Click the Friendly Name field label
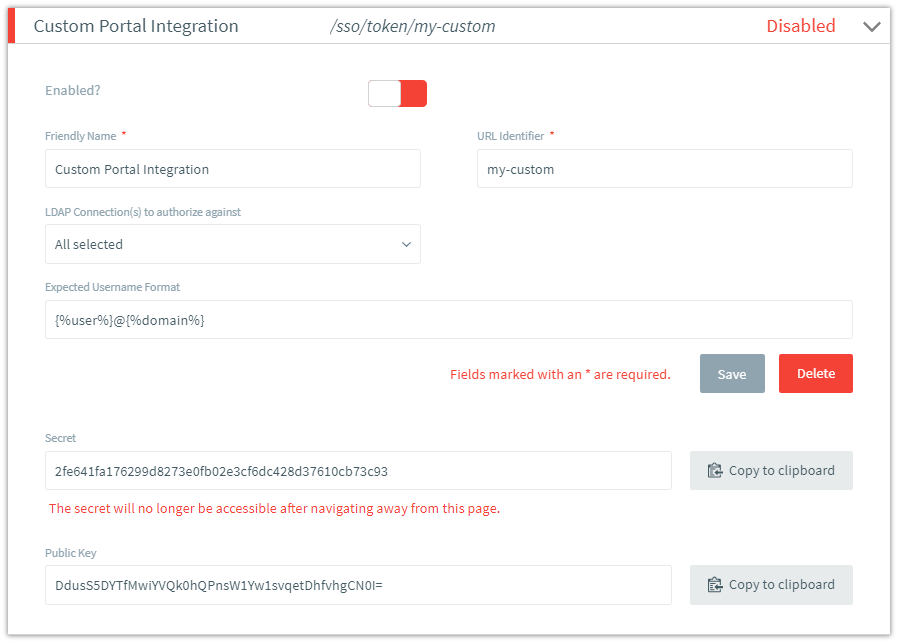Image resolution: width=900 pixels, height=644 pixels. pos(81,136)
